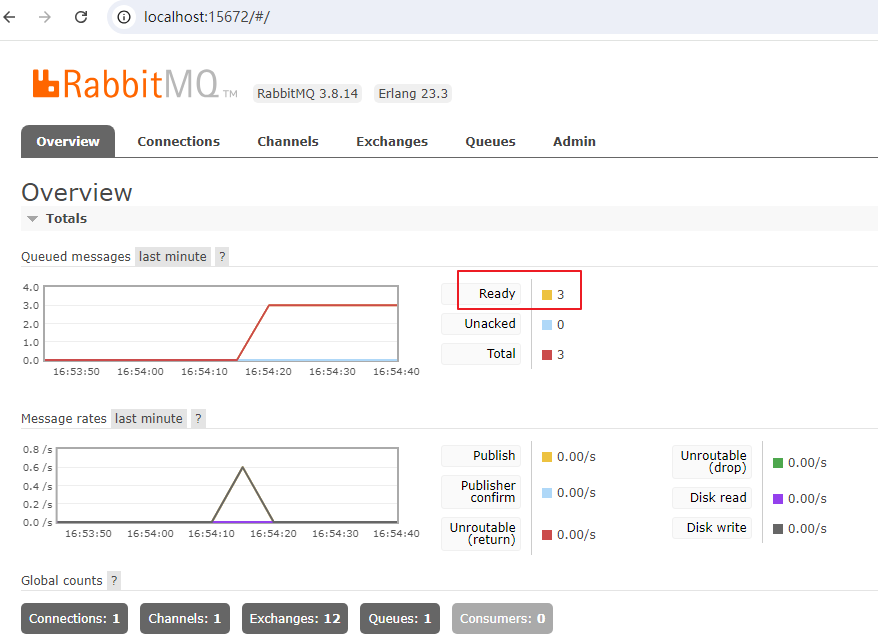Viewport: 878px width, 640px height.
Task: Click the blue Publisher confirm swatch
Action: click(547, 493)
